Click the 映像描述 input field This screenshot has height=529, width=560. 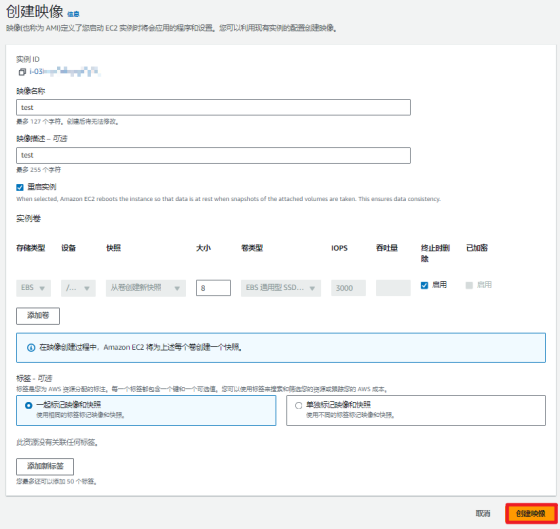tap(213, 155)
